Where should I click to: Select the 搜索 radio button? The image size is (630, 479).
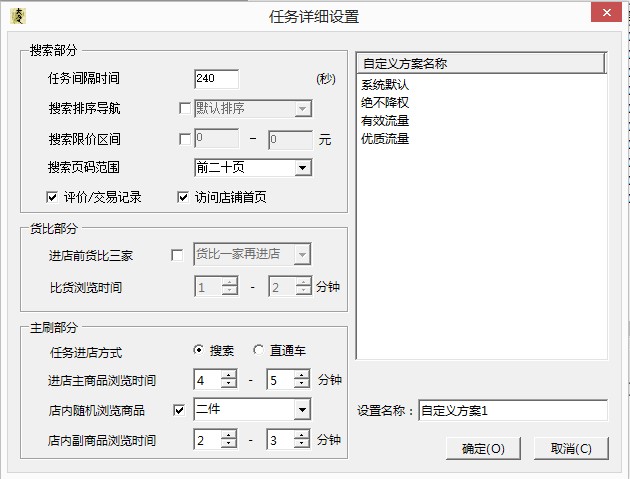(198, 350)
